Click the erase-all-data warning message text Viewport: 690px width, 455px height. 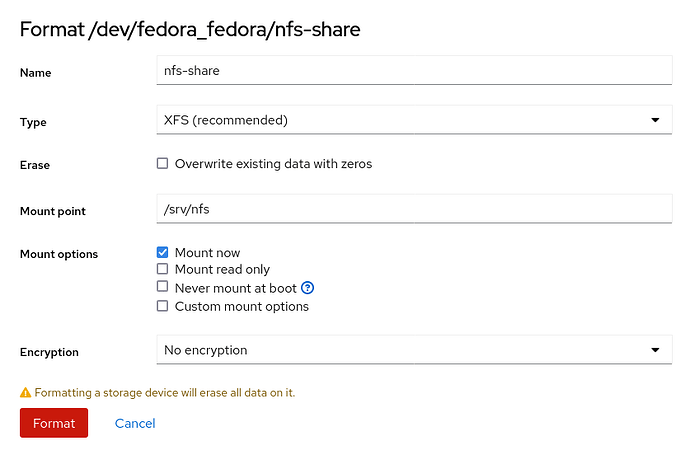click(165, 393)
